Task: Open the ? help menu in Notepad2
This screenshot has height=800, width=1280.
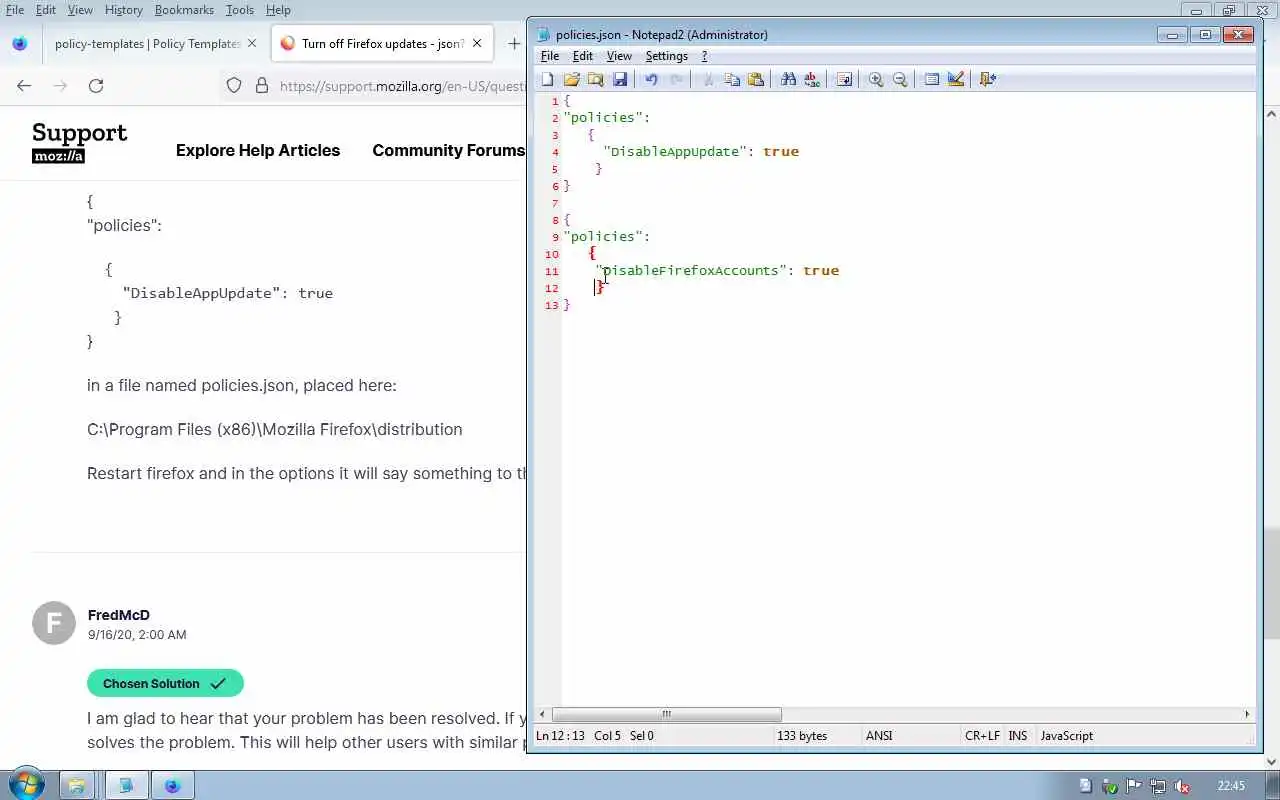Action: pyautogui.click(x=704, y=56)
